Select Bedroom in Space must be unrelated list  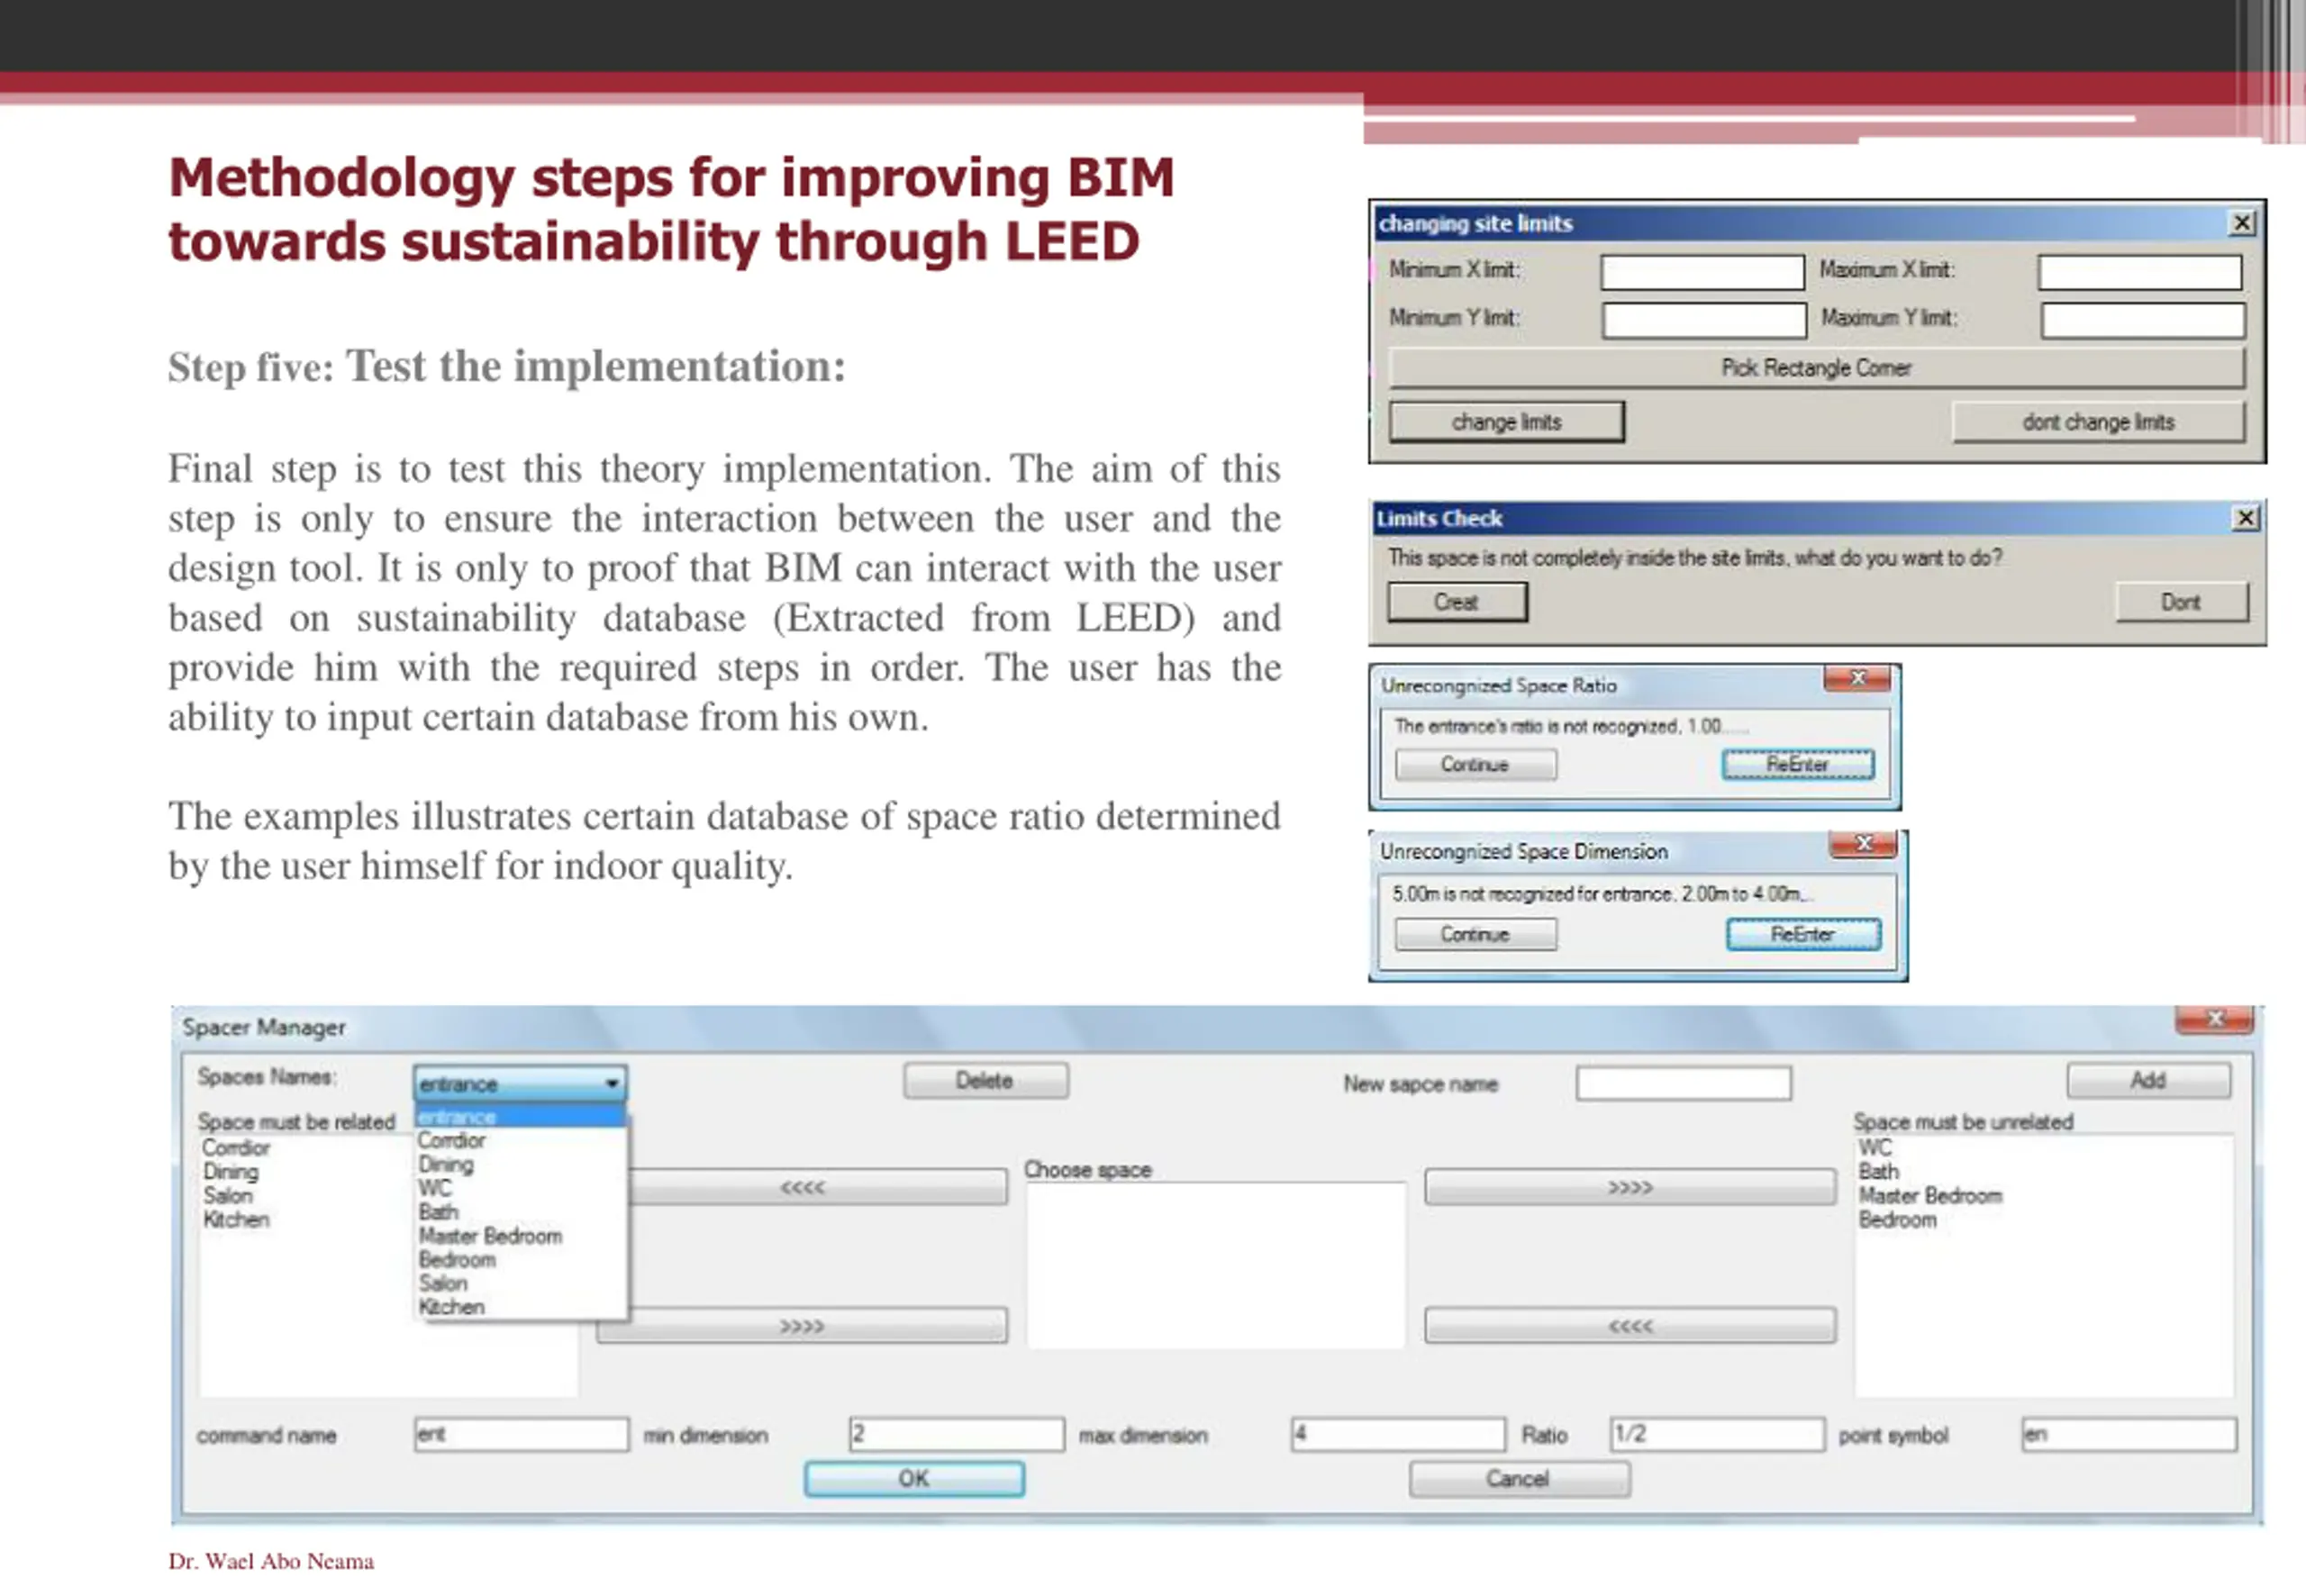click(x=1897, y=1220)
